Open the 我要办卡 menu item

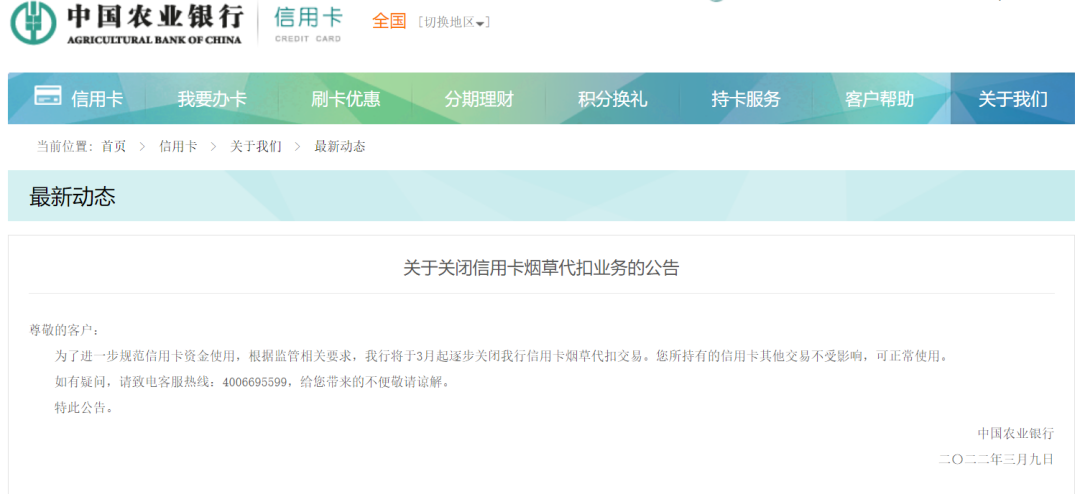pos(211,99)
